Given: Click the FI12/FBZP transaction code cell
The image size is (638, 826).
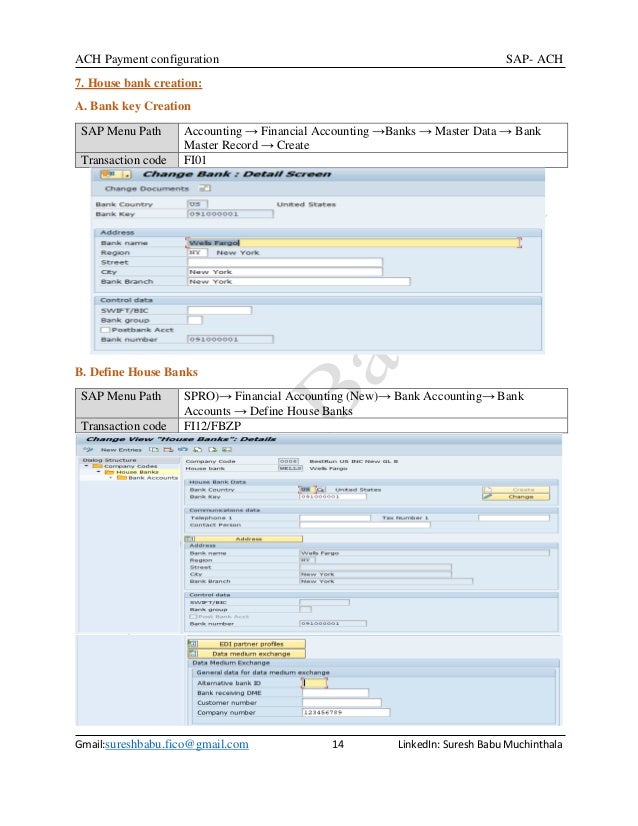Looking at the screenshot, I should tap(373, 426).
